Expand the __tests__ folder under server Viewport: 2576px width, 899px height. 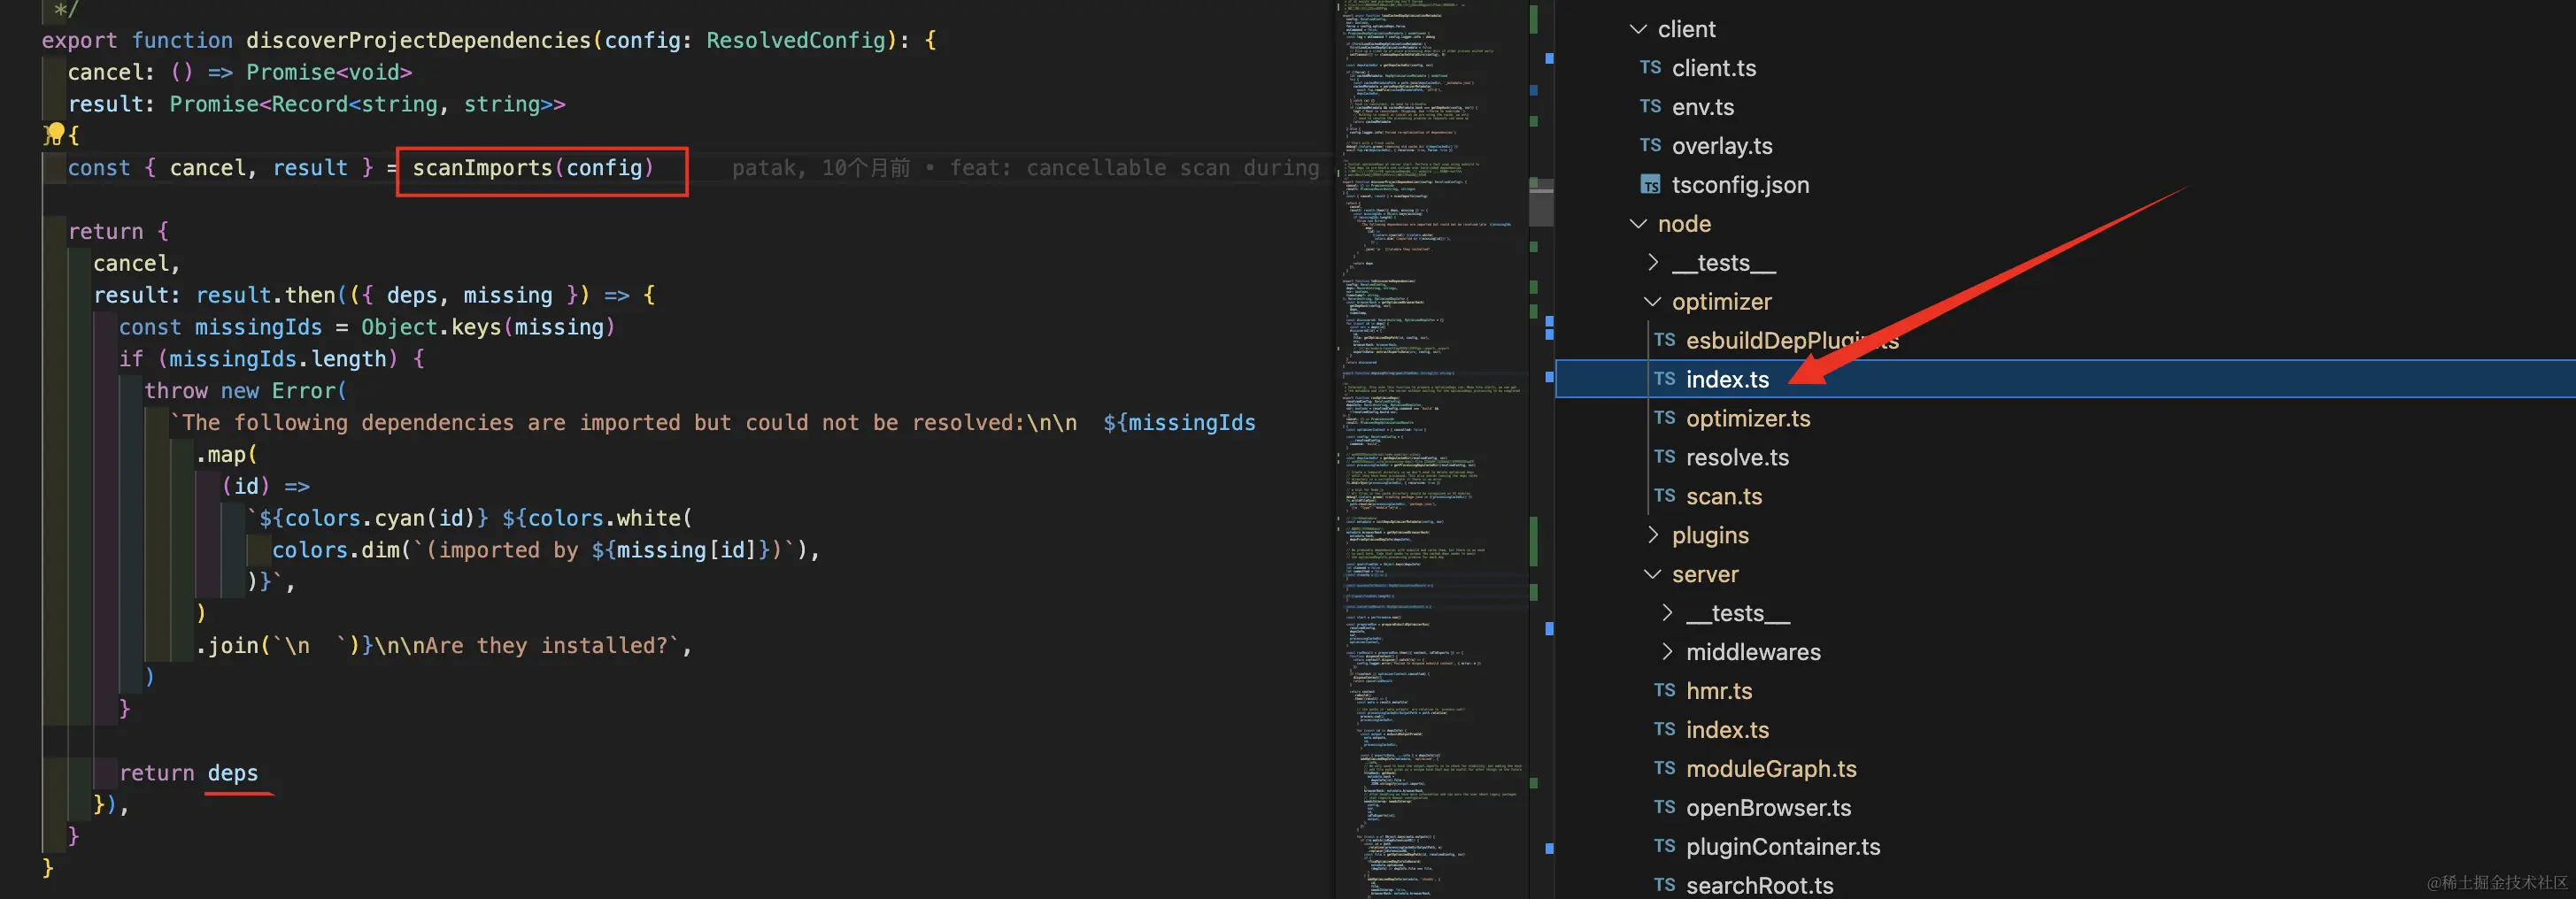pos(1667,613)
